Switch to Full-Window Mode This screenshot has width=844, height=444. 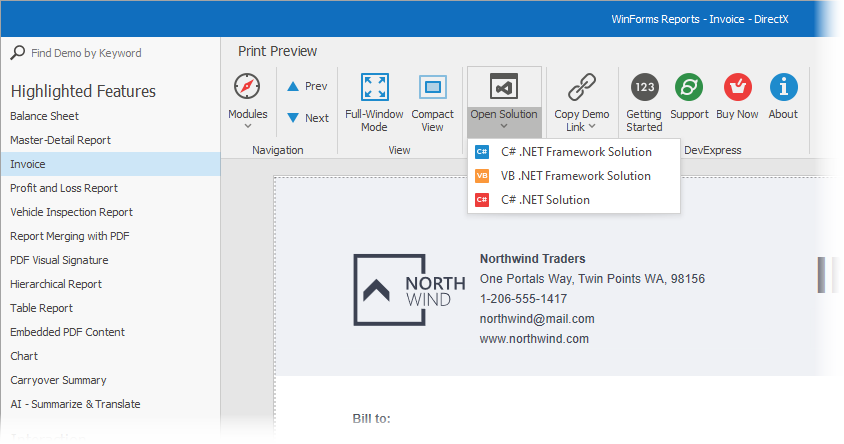click(374, 102)
